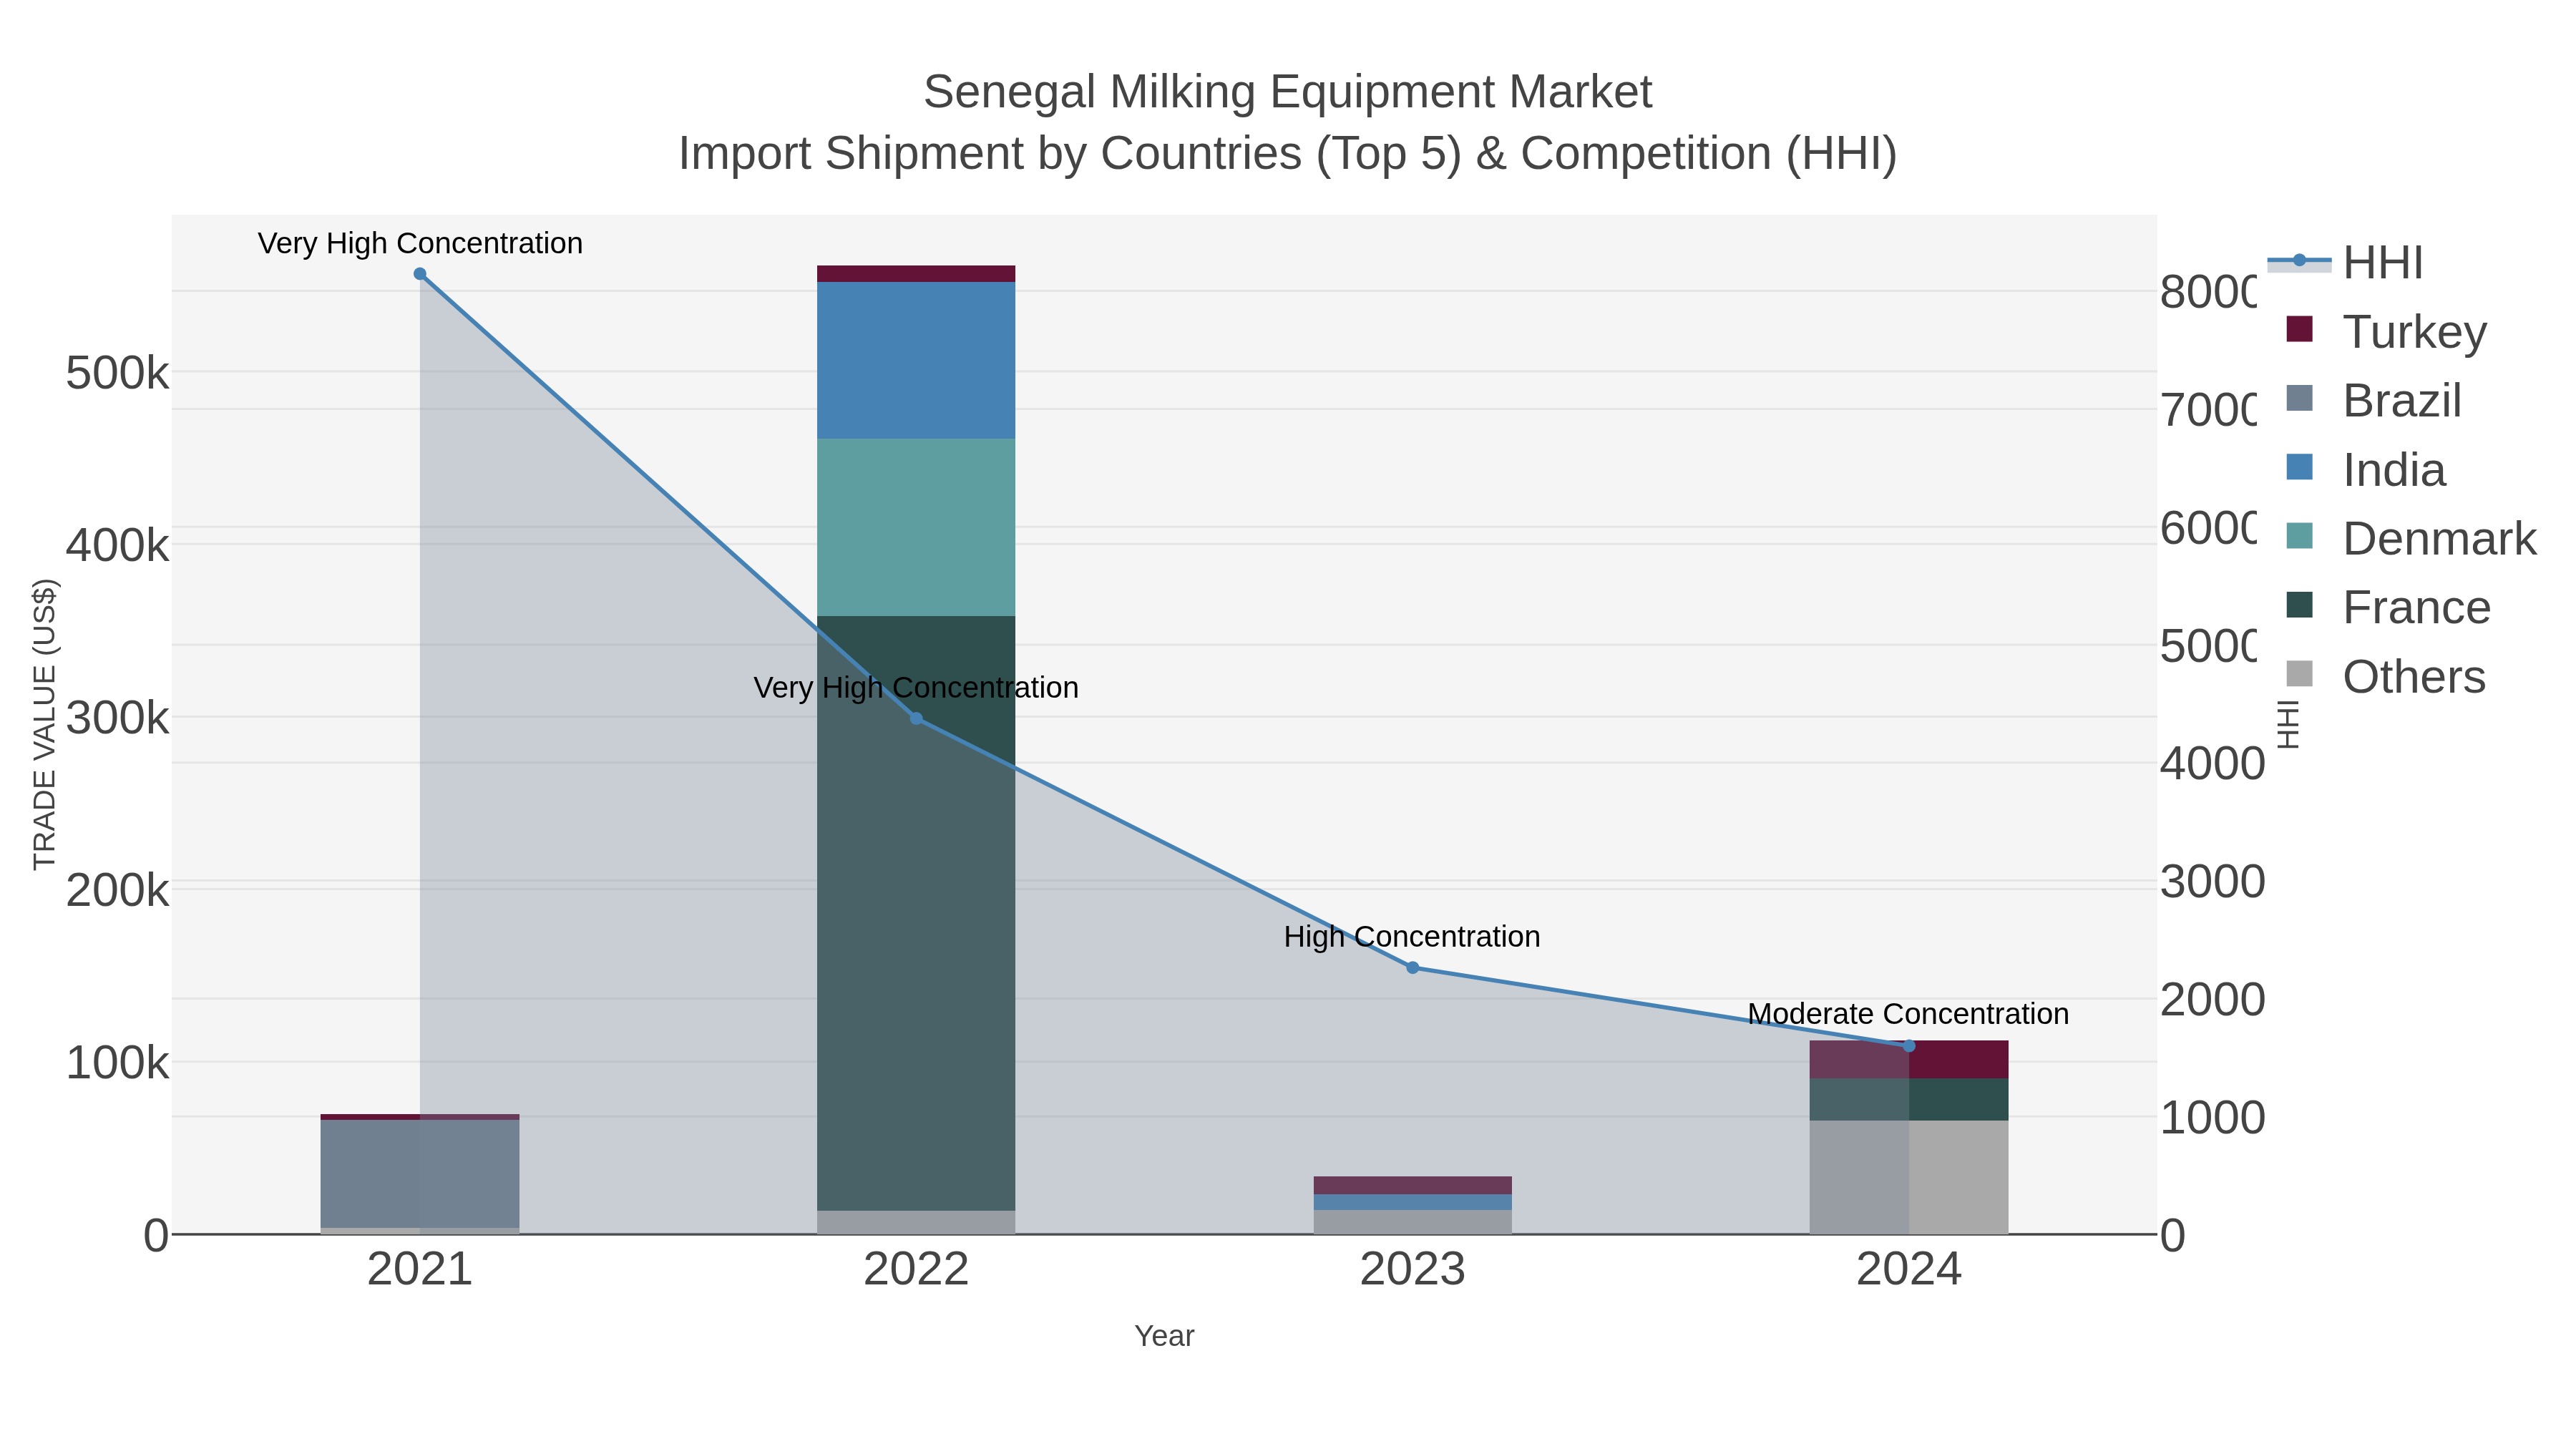This screenshot has width=2576, height=1449.
Task: Click the 2022 x-axis label
Action: [916, 1269]
